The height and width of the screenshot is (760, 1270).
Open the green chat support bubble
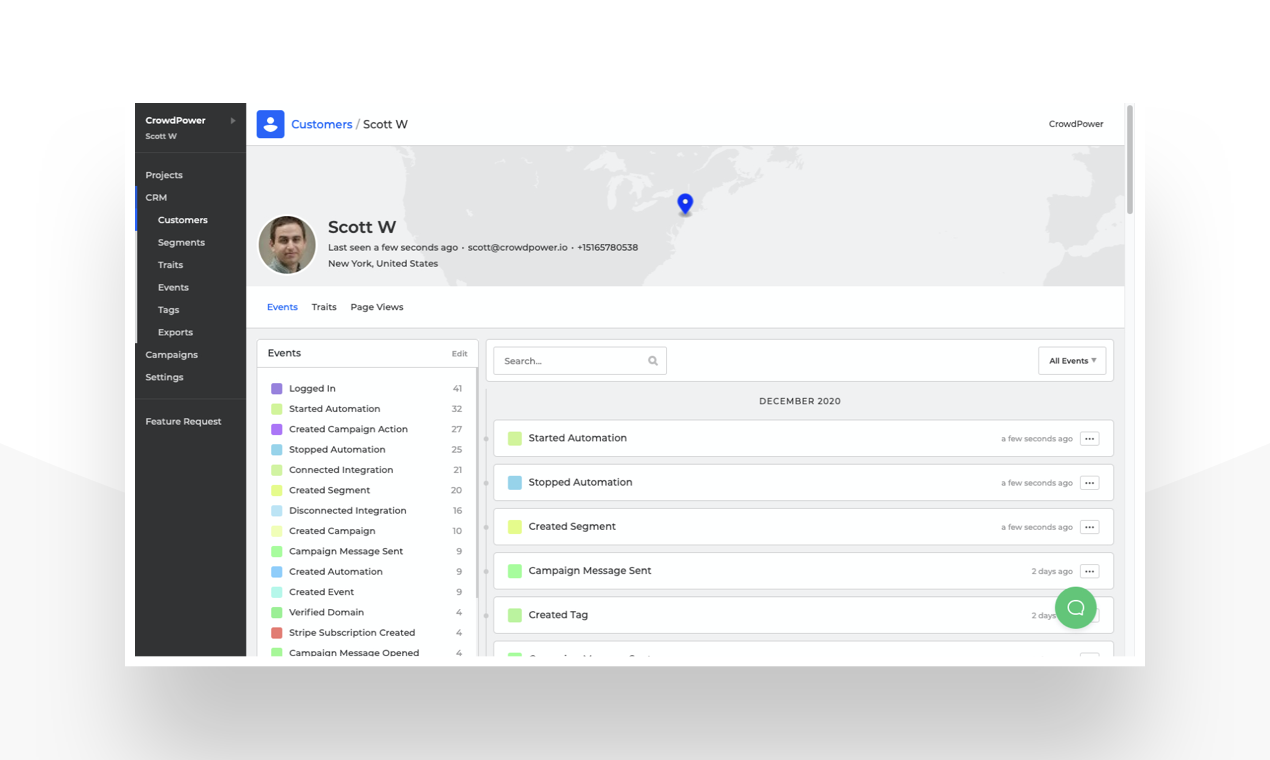coord(1076,608)
